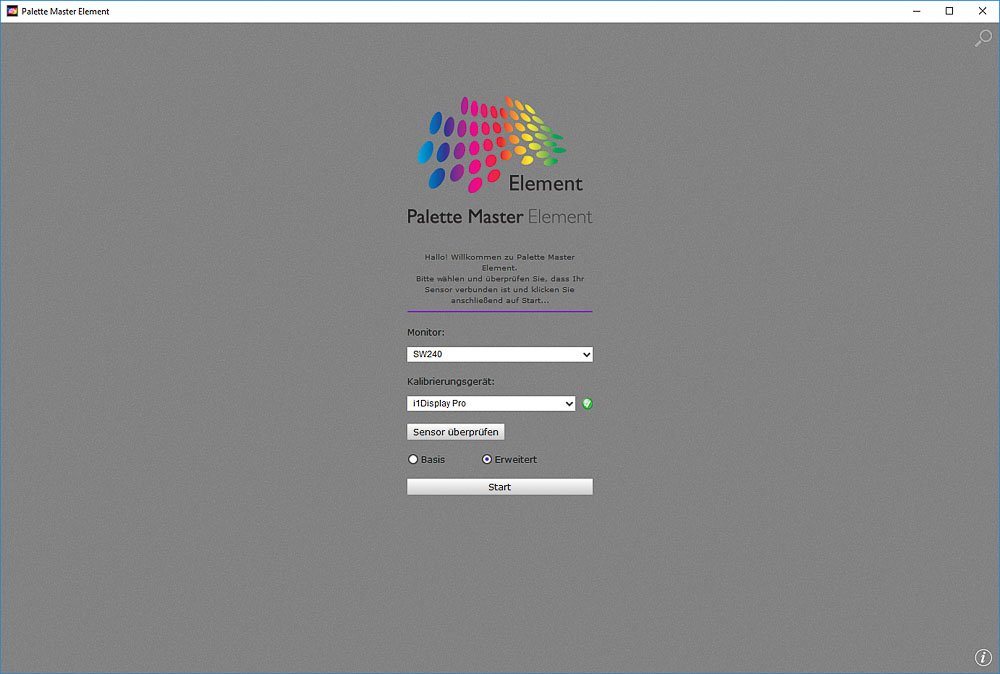The image size is (1000, 674).
Task: Click the Start button
Action: (500, 487)
